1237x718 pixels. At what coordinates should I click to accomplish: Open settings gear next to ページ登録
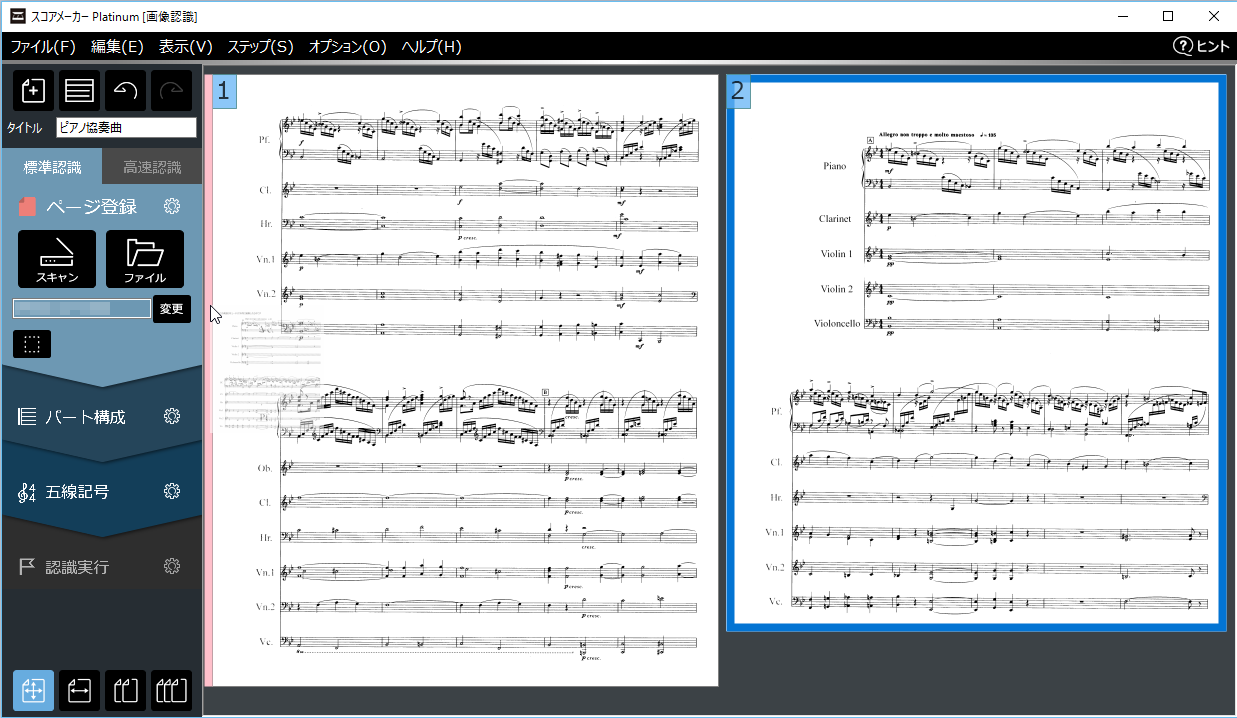pos(172,206)
